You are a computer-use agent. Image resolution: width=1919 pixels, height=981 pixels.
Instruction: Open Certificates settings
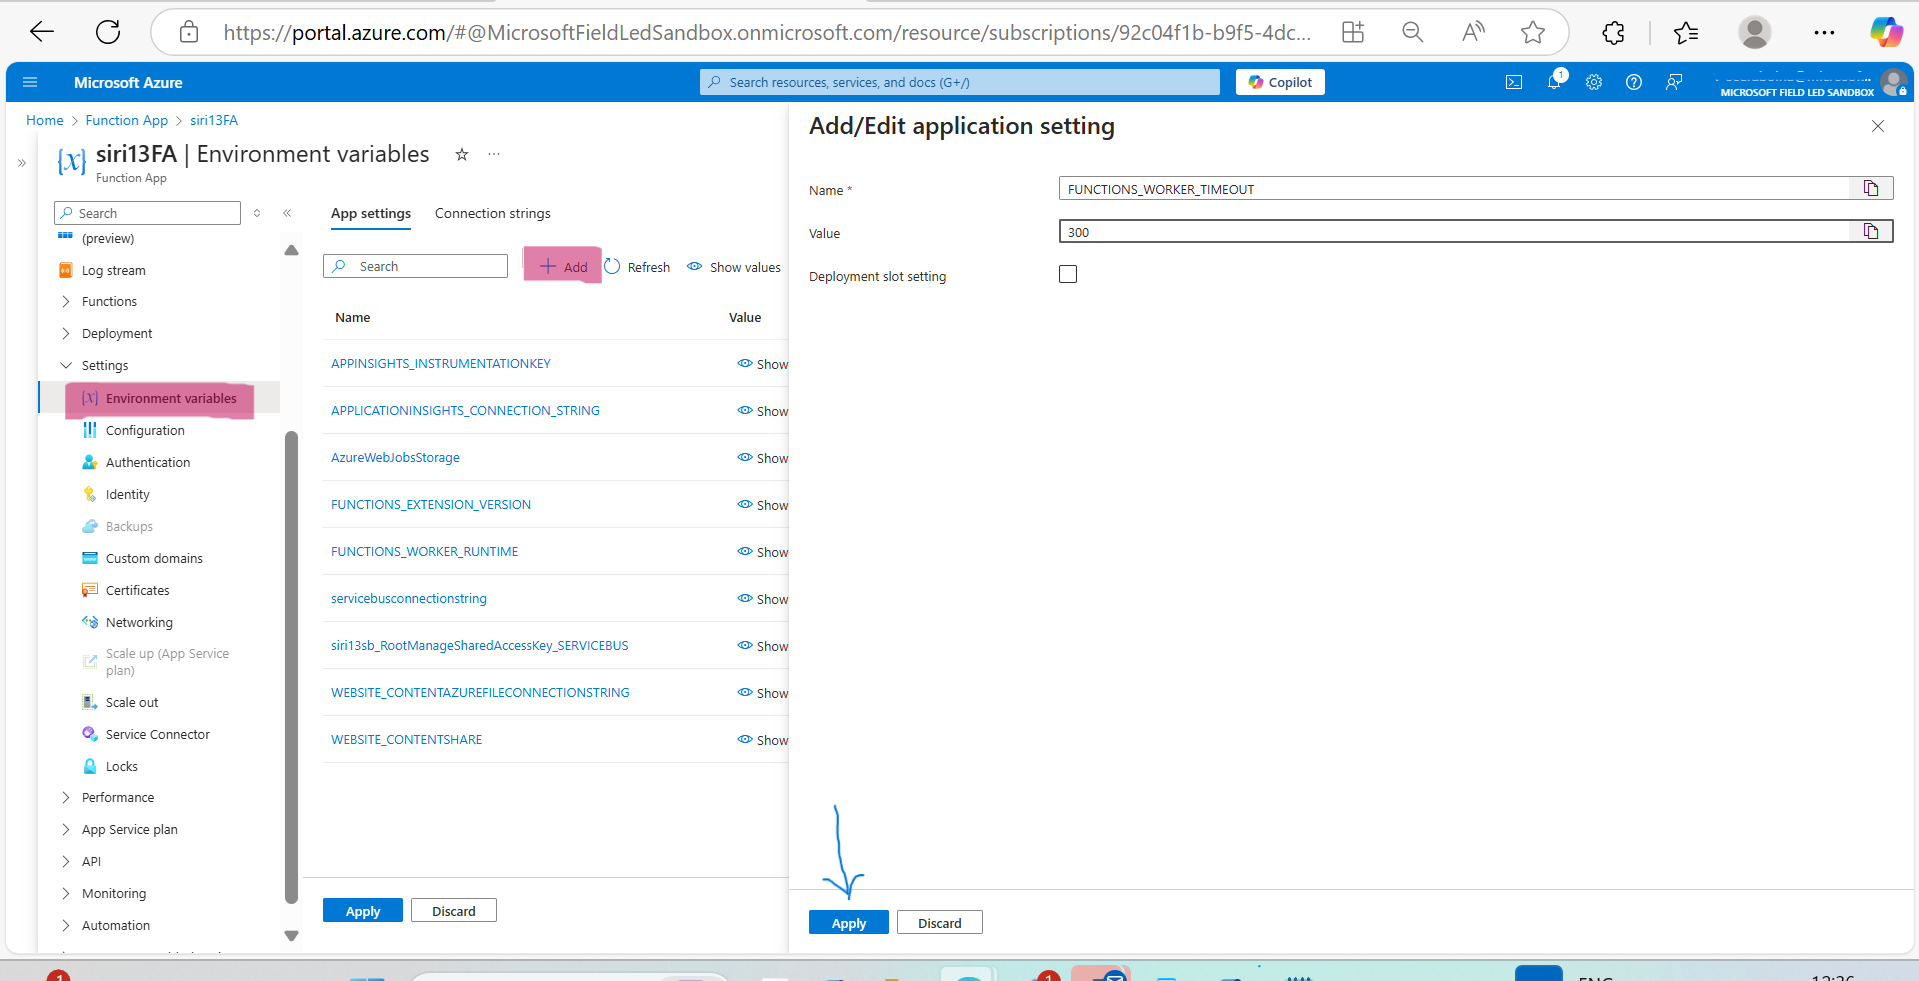pos(137,590)
